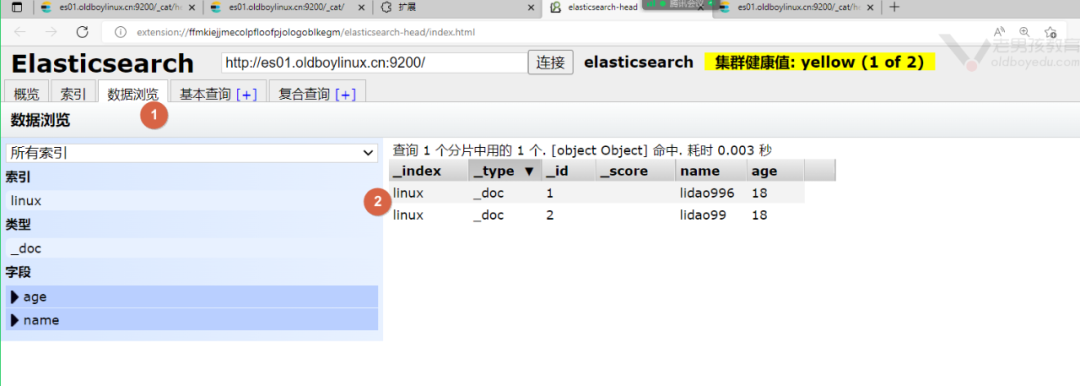The width and height of the screenshot is (1080, 386).
Task: Sort by the _type column header
Action: click(503, 171)
